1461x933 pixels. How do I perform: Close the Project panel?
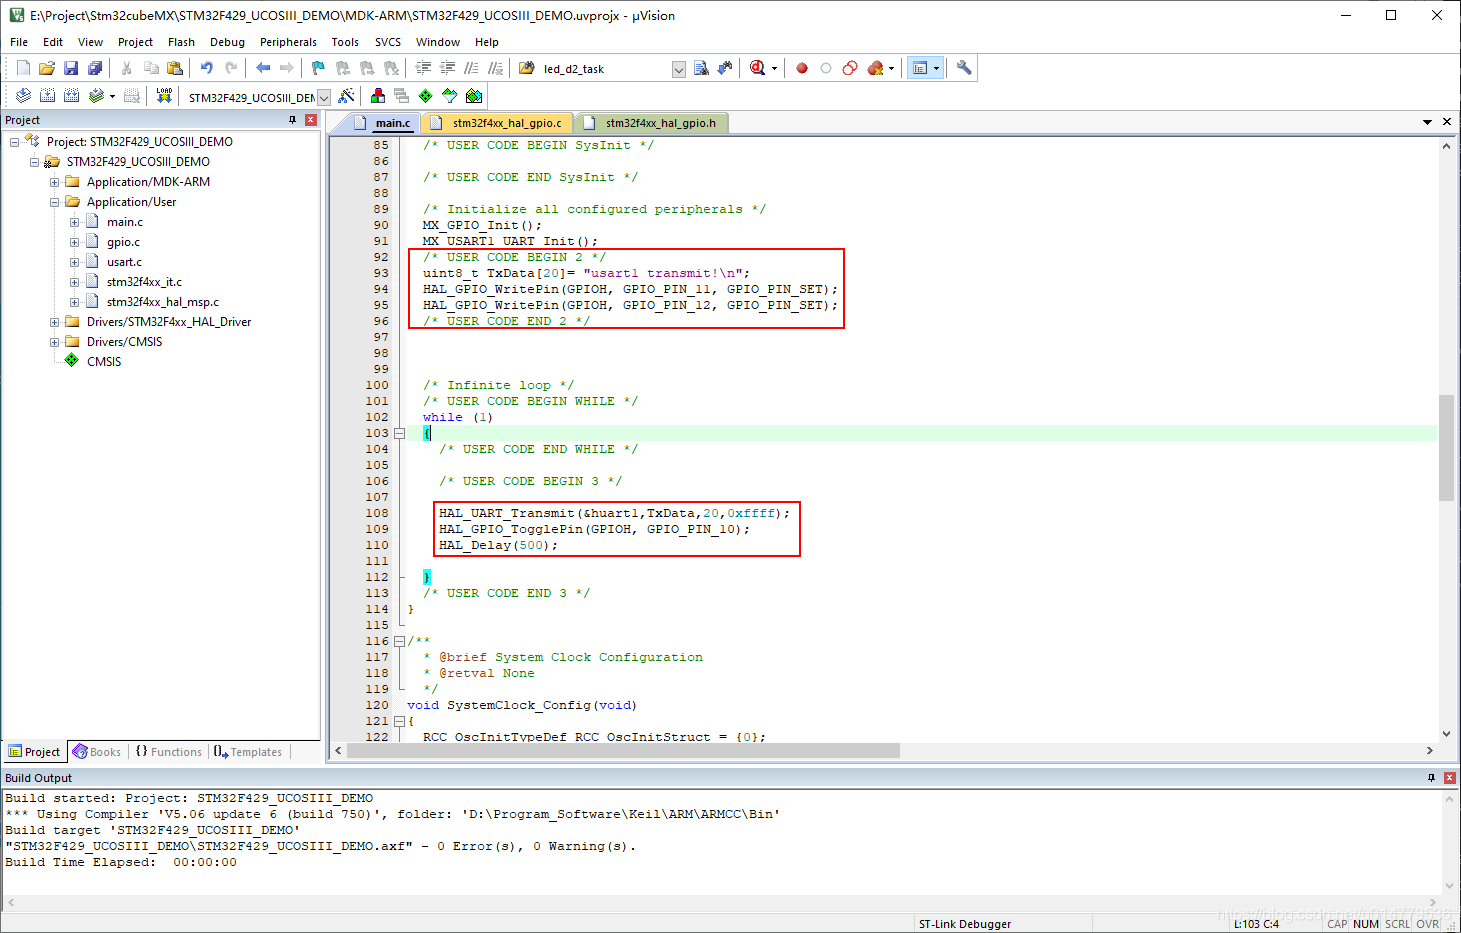[x=311, y=120]
